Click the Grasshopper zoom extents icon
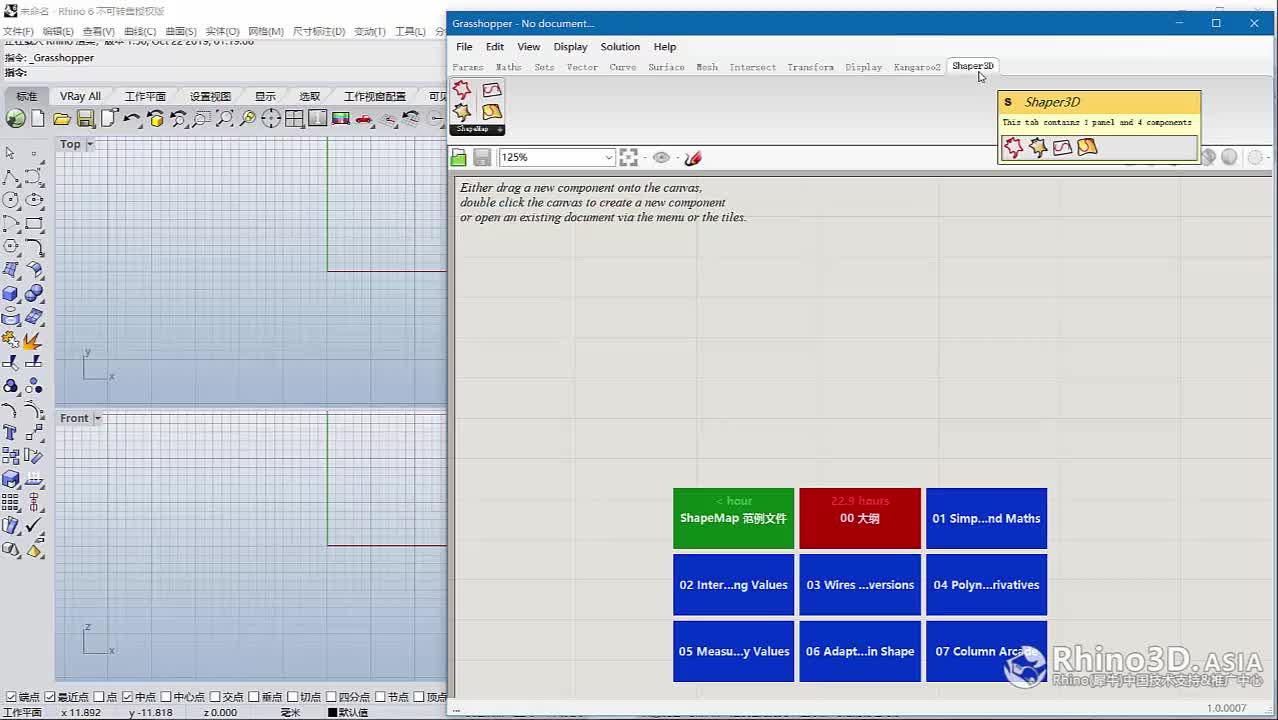 pos(628,157)
